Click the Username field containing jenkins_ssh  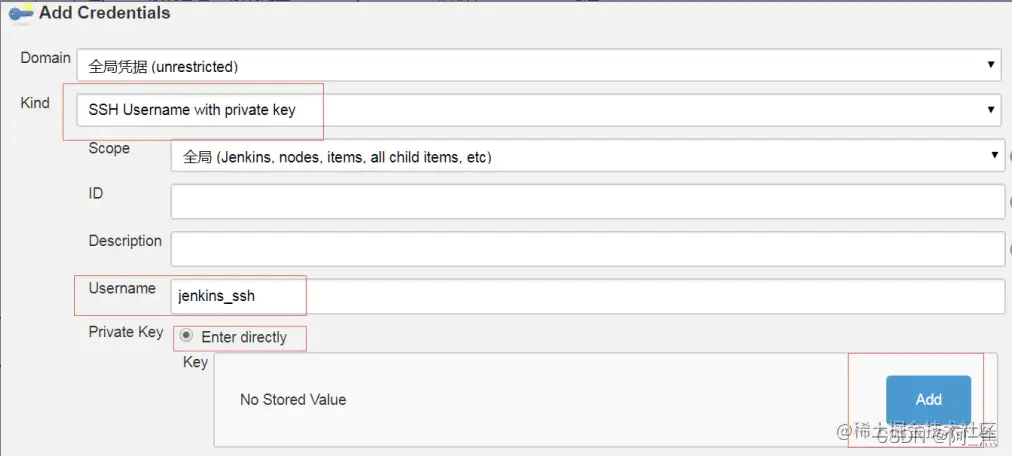(x=588, y=296)
